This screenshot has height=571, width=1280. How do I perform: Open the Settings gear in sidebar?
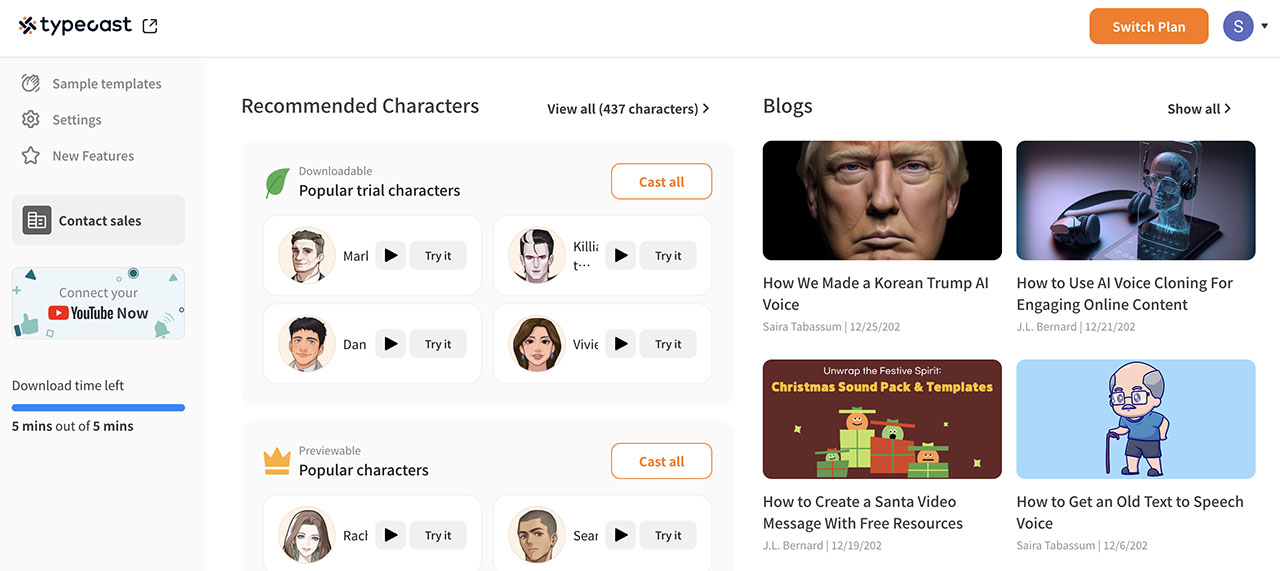click(31, 120)
